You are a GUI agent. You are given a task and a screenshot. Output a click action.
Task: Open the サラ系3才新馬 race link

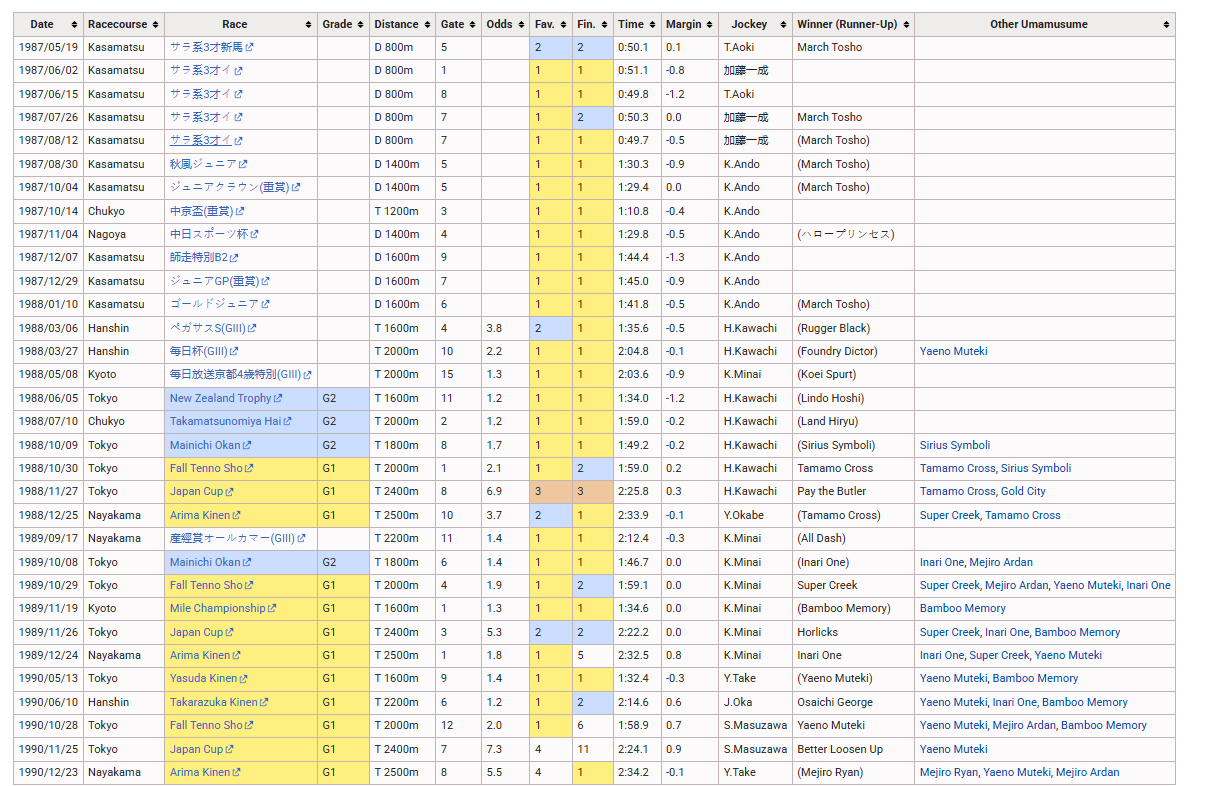(x=207, y=47)
